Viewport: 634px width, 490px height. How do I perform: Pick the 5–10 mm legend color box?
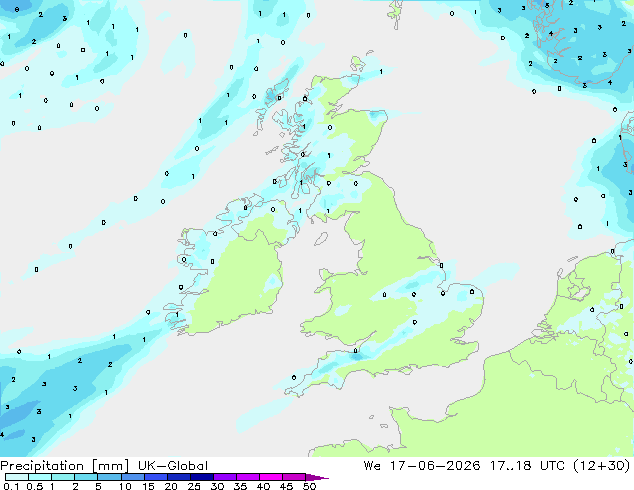click(x=109, y=477)
